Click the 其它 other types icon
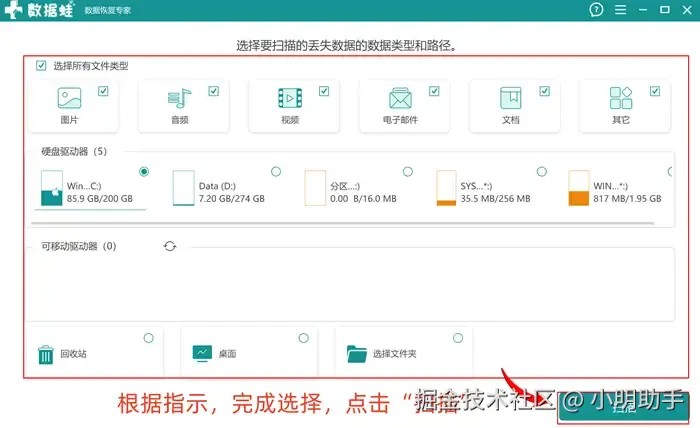 click(x=621, y=98)
